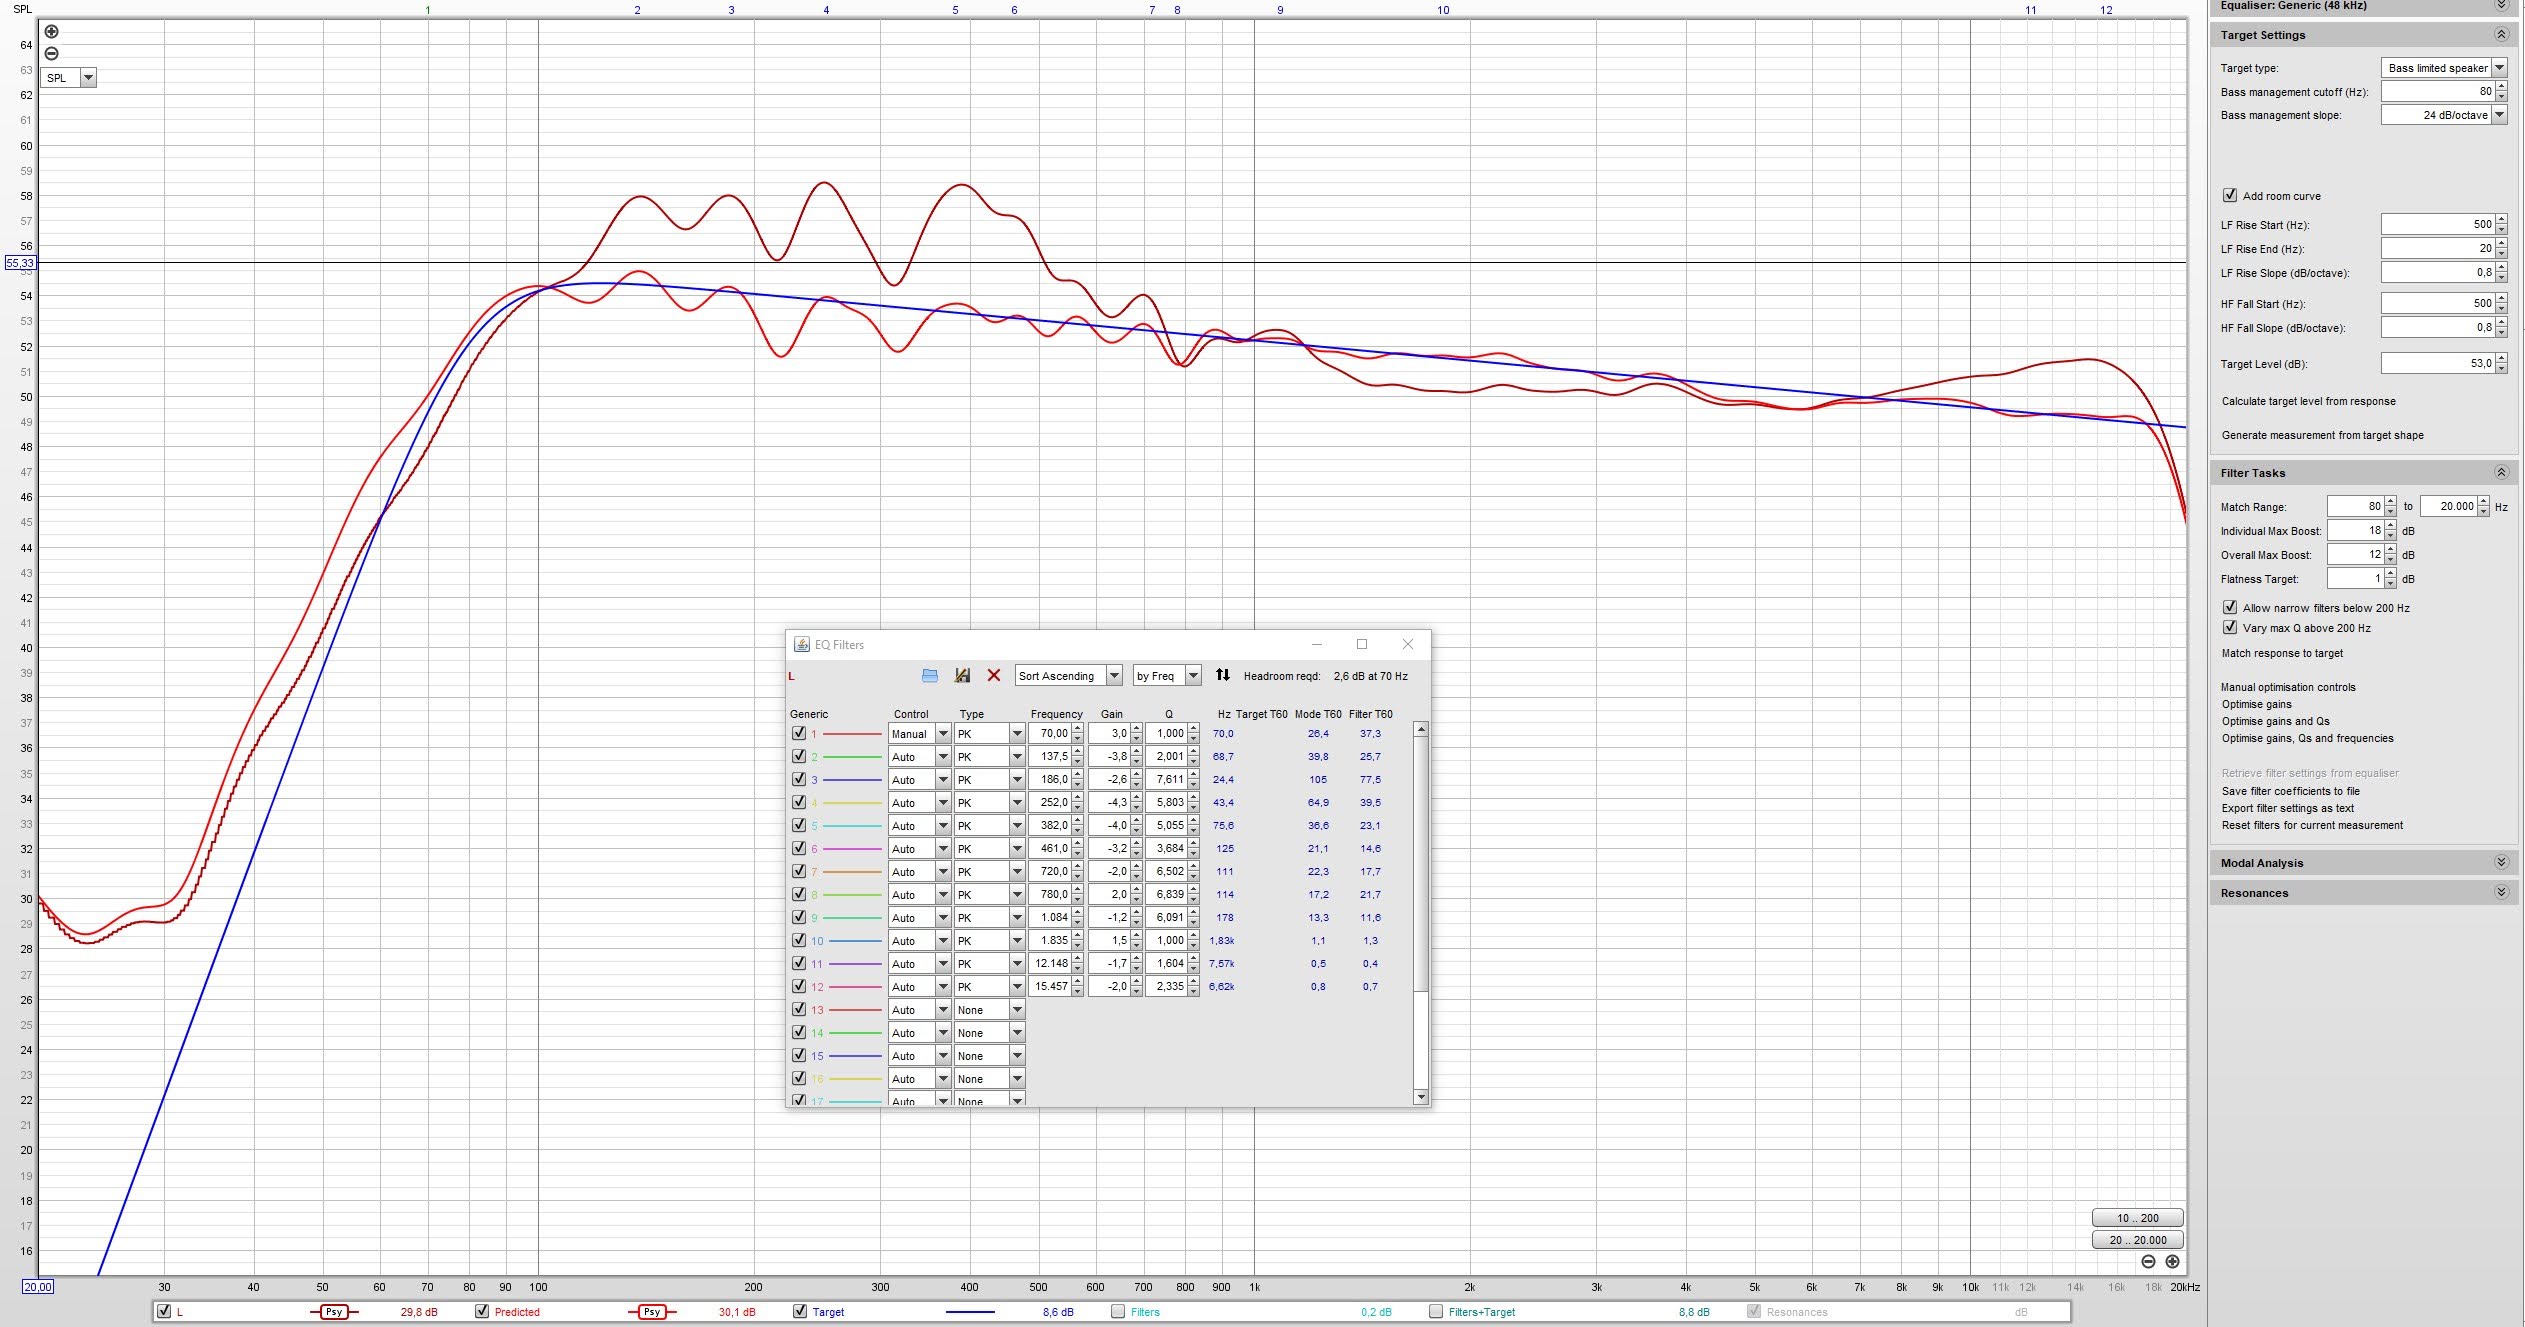Toggle Allow narrow filters below 200 Hz

coord(2230,608)
